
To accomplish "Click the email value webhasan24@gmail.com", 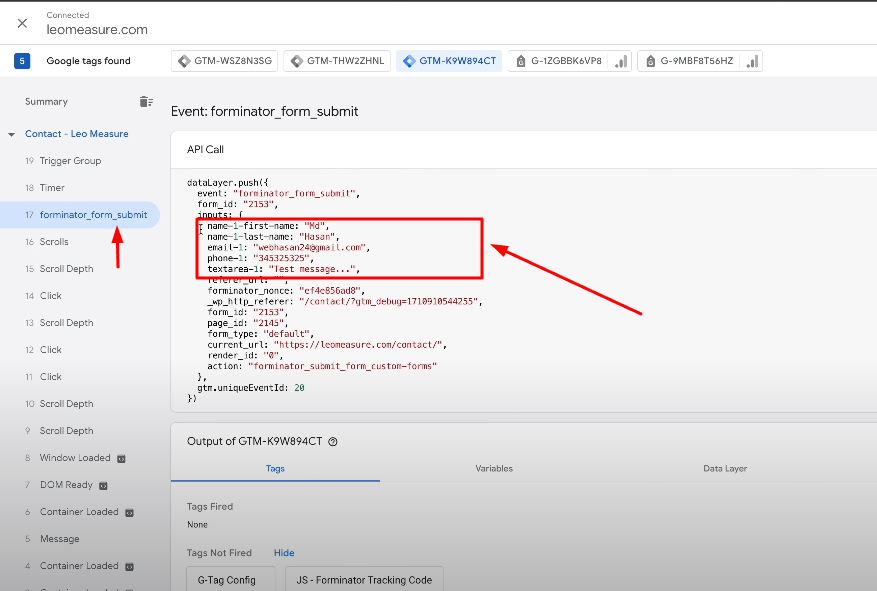I will [x=309, y=247].
